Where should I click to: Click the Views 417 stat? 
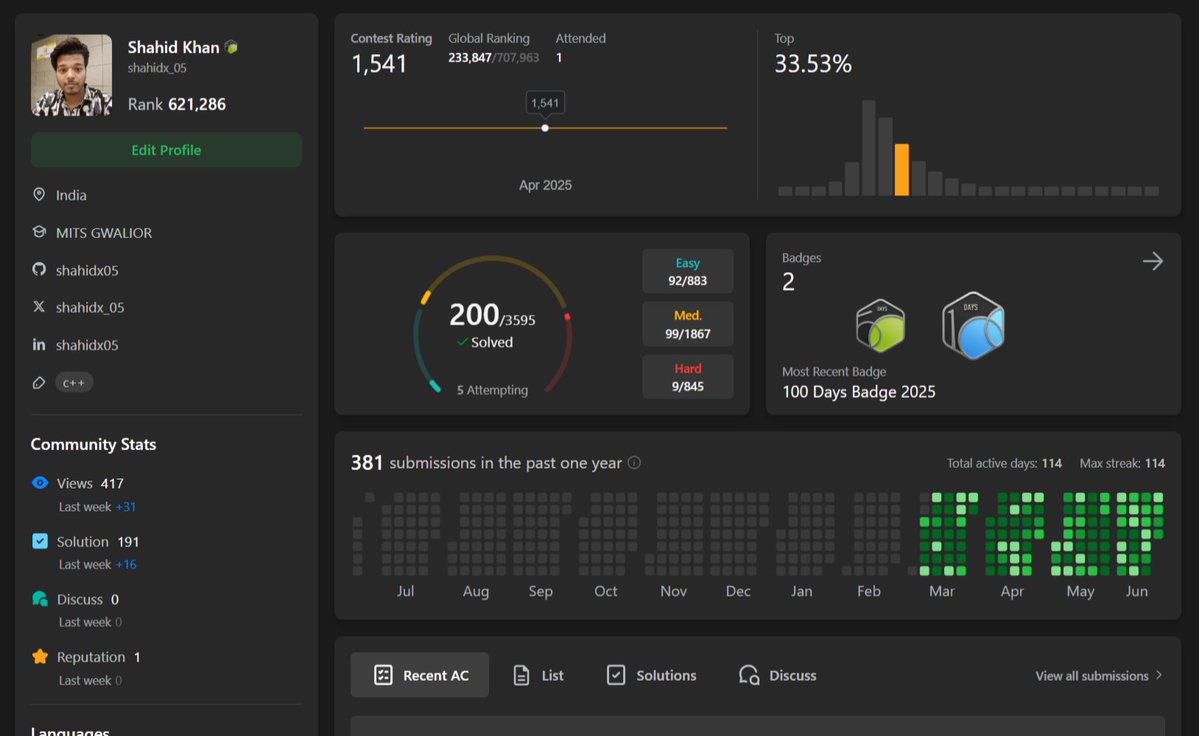coord(90,483)
